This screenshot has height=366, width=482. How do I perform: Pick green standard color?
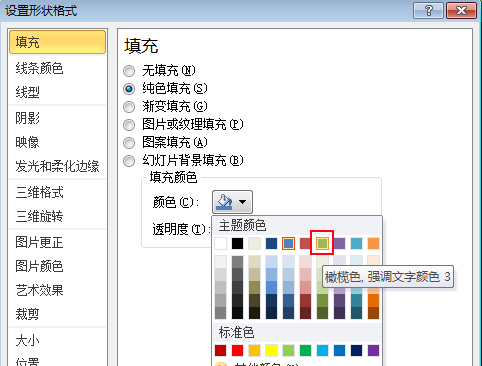[306, 351]
